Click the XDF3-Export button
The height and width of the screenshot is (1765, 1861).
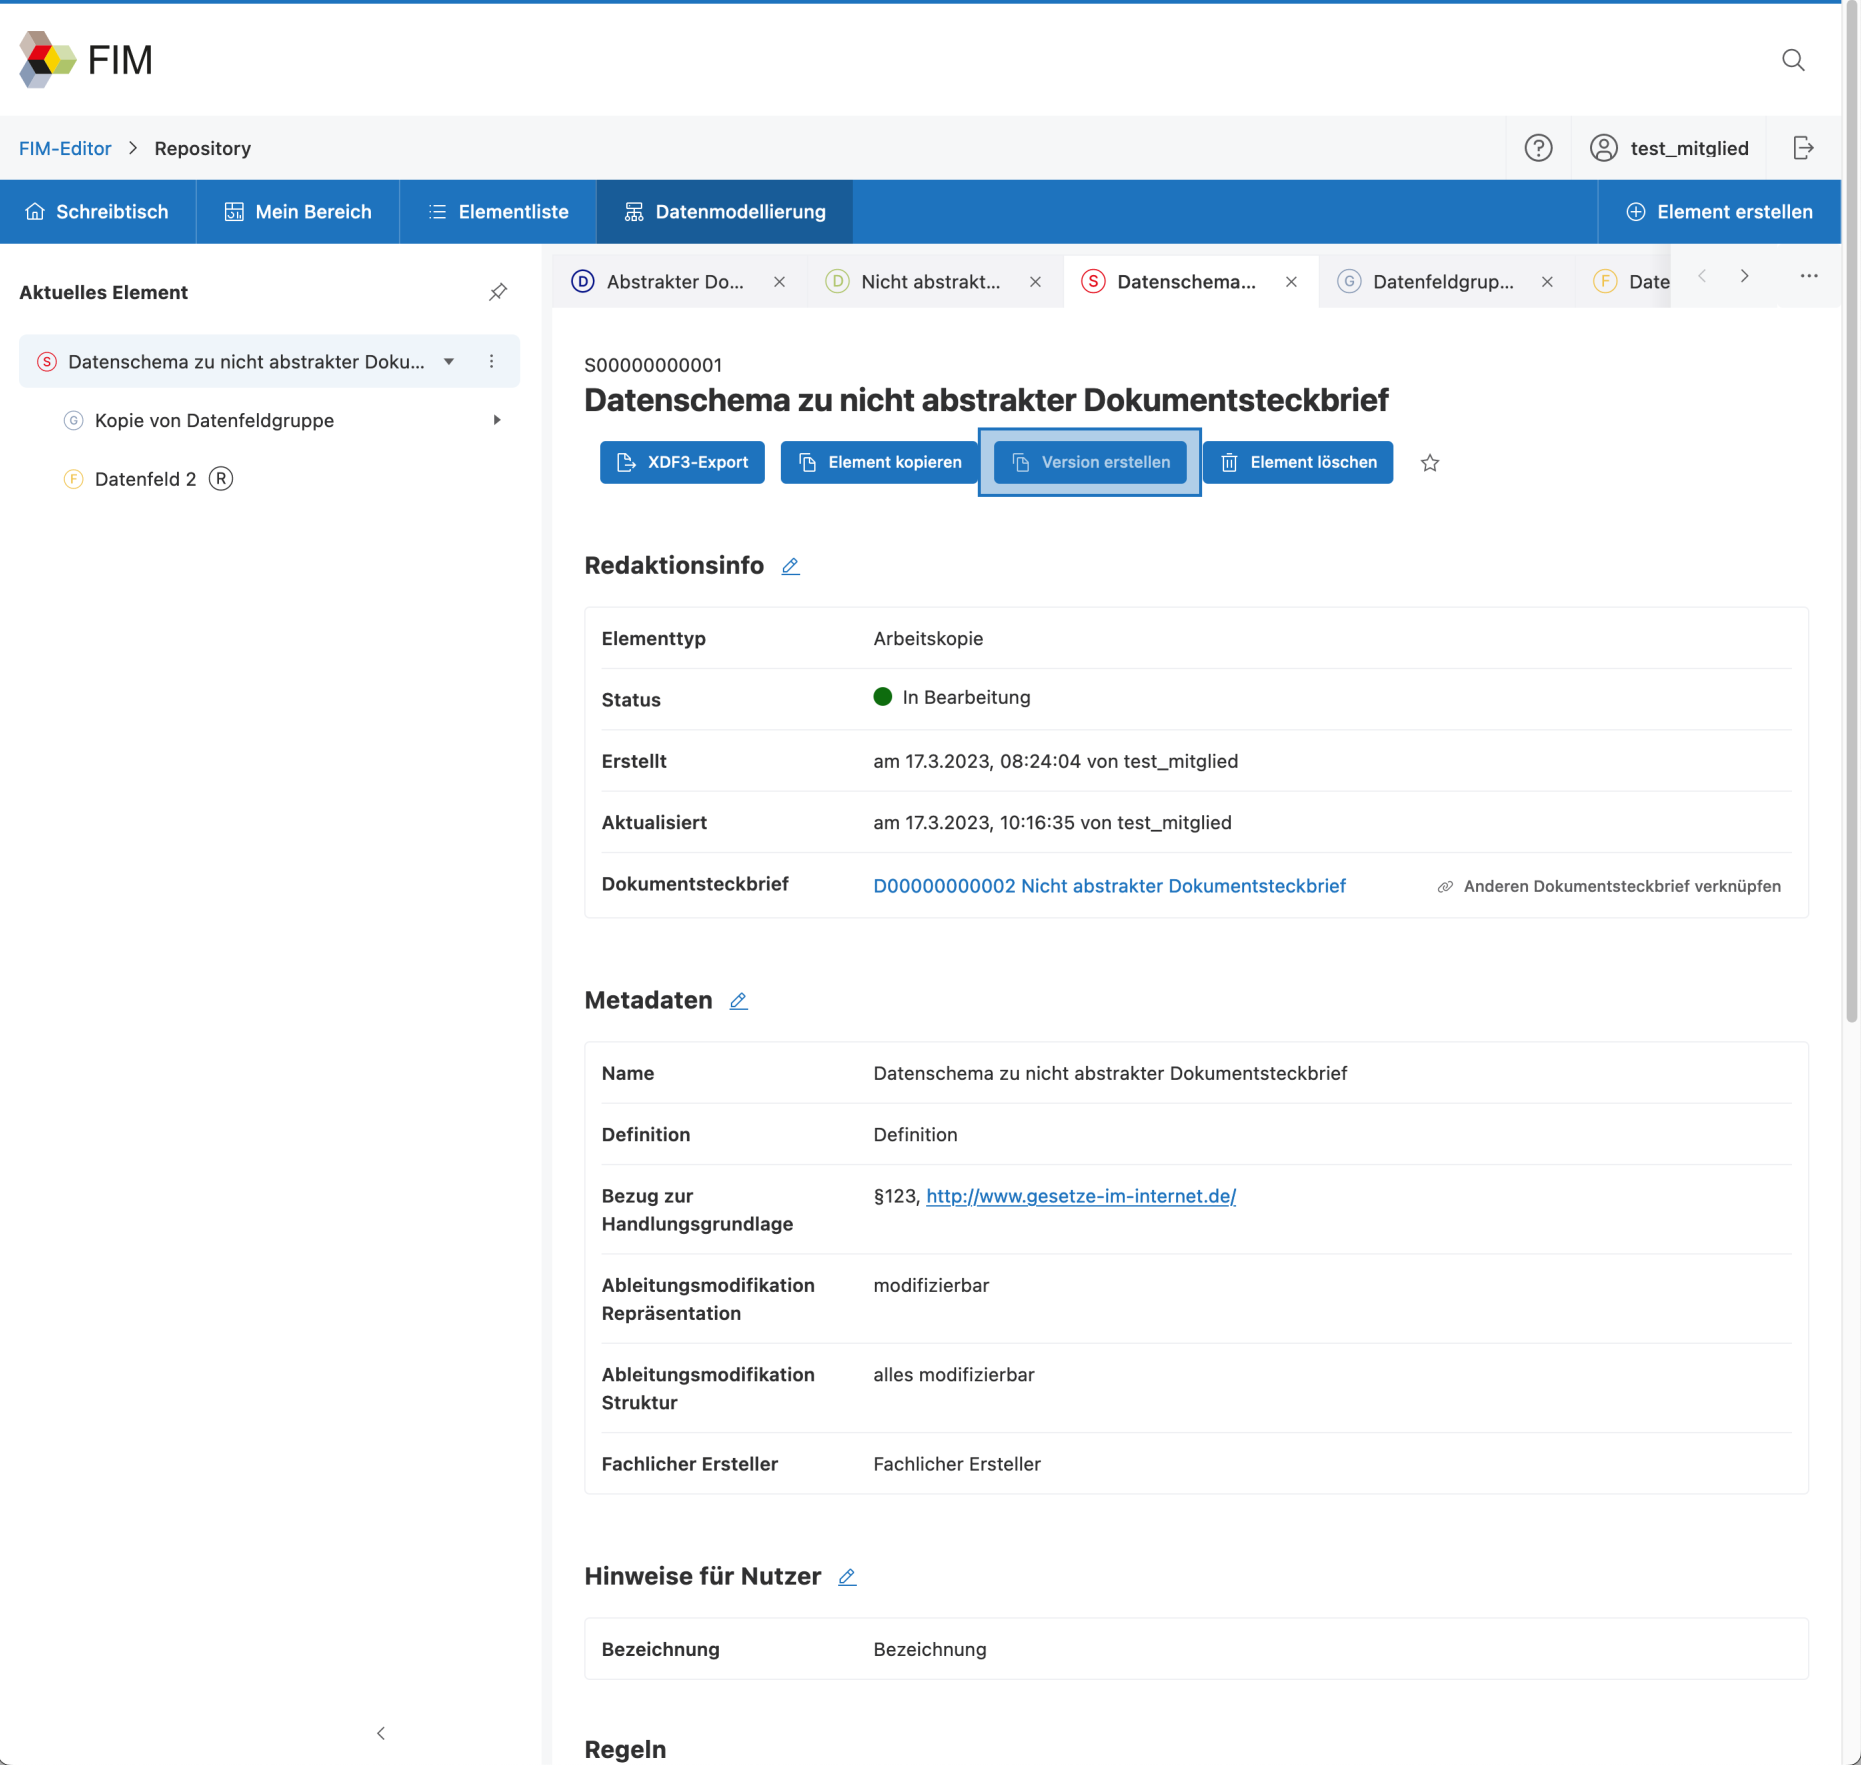click(x=682, y=462)
